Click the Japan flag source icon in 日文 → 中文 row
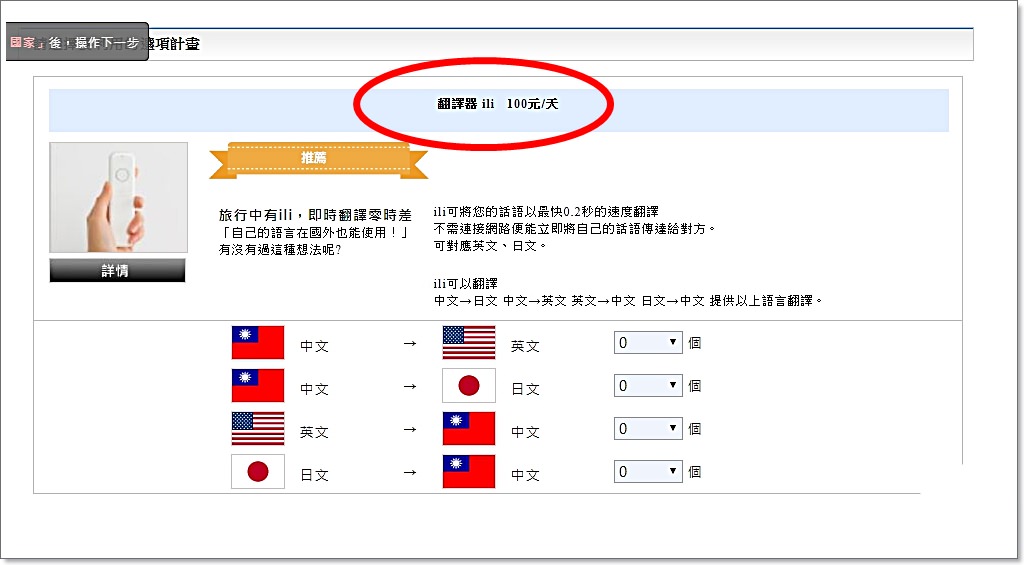This screenshot has height=565, width=1024. (x=258, y=472)
